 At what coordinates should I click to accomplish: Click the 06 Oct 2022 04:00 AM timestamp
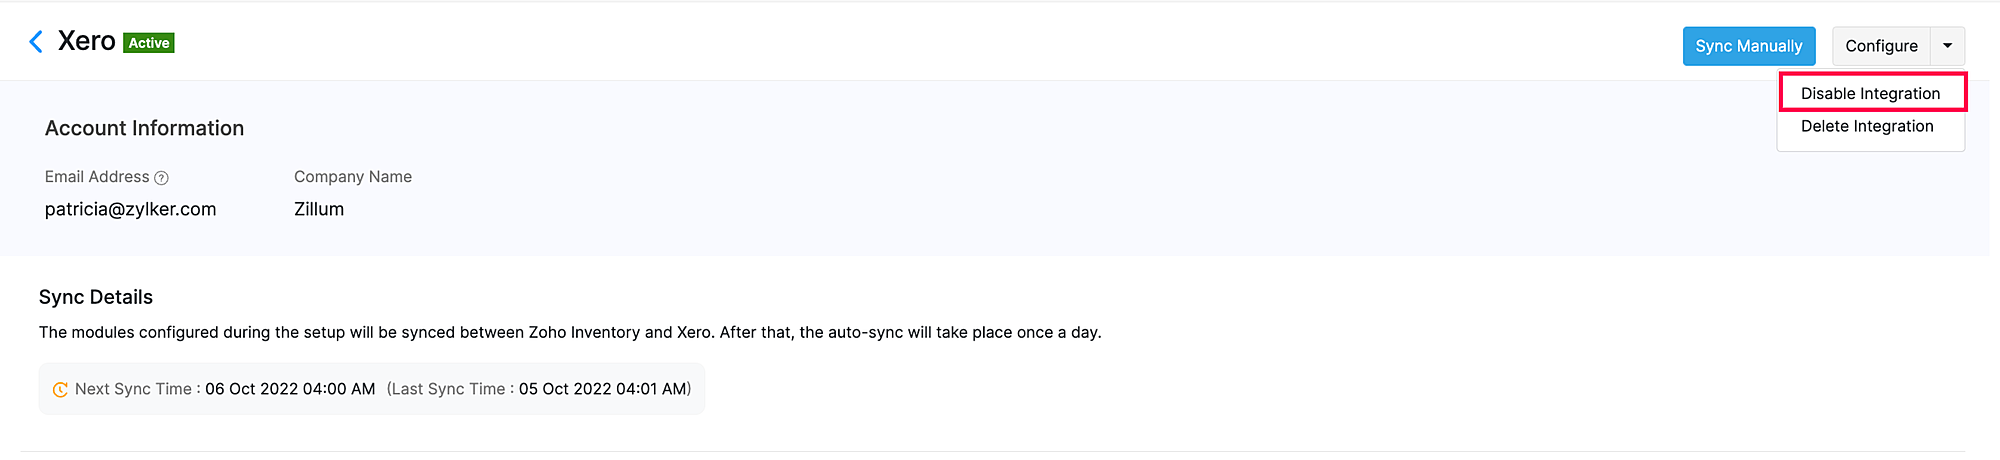point(290,389)
